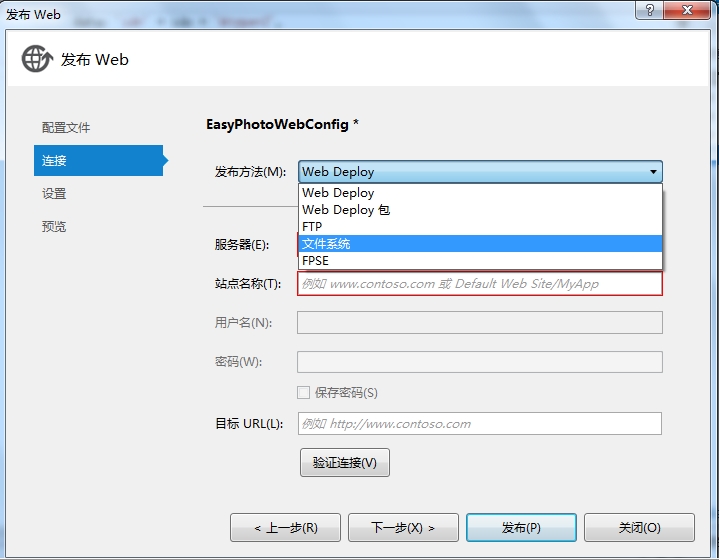Go to the 设置 step
719x560 pixels.
pos(54,194)
